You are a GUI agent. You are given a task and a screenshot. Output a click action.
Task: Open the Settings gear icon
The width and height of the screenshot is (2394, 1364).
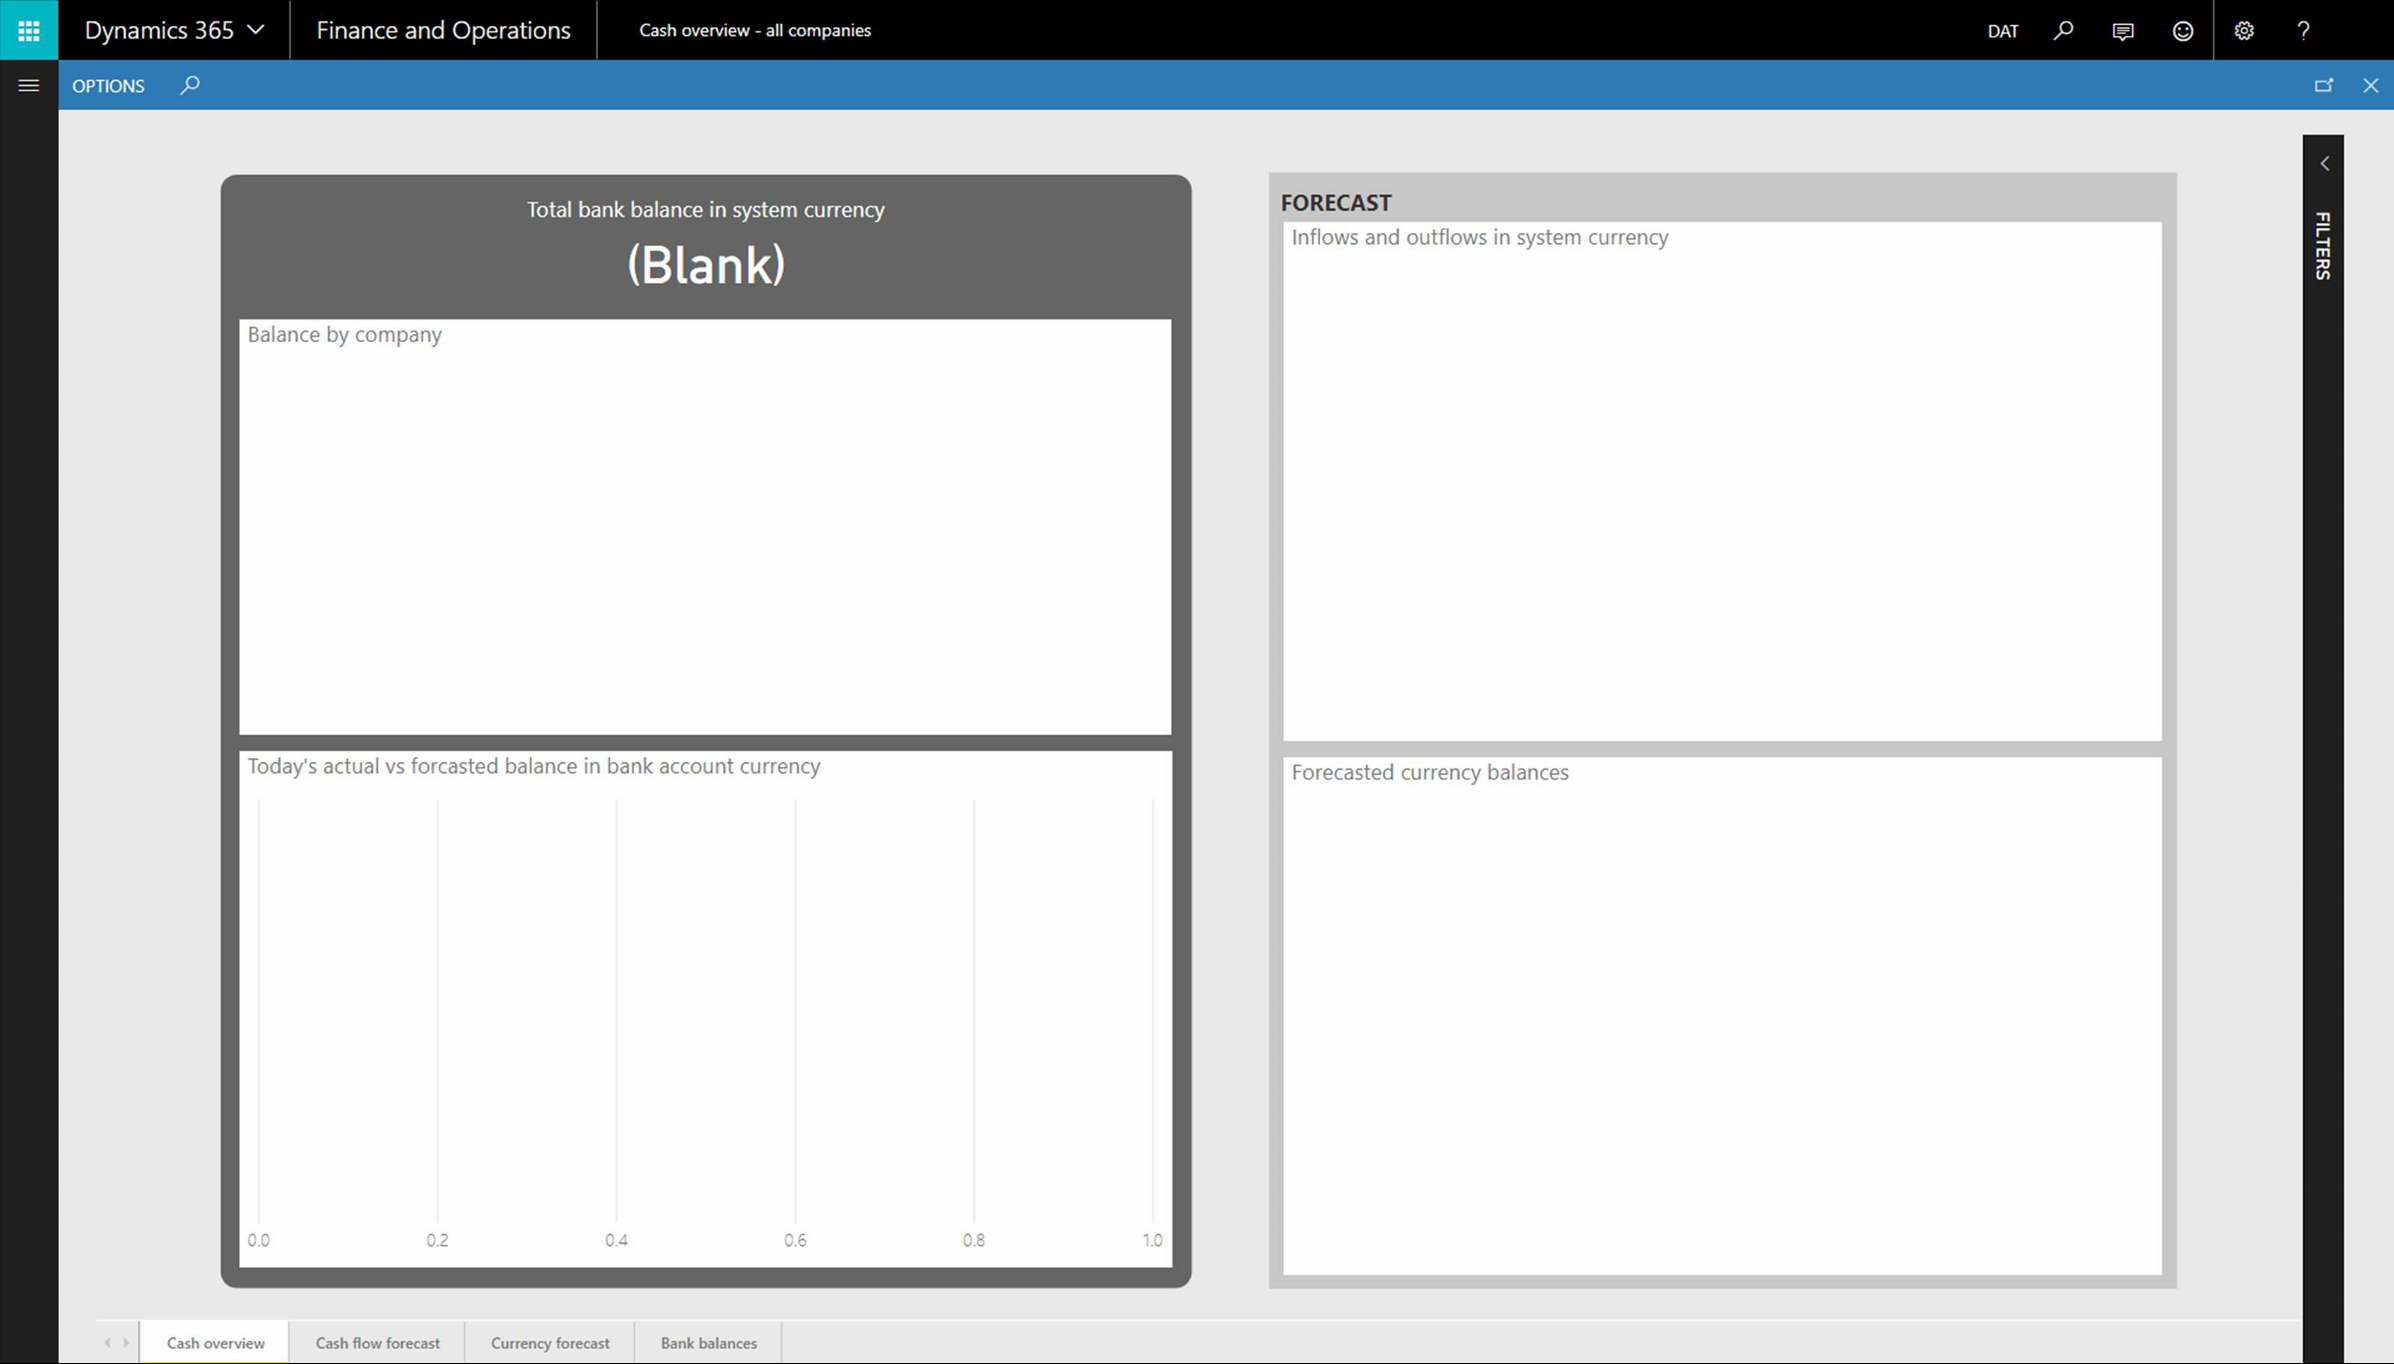[x=2243, y=30]
